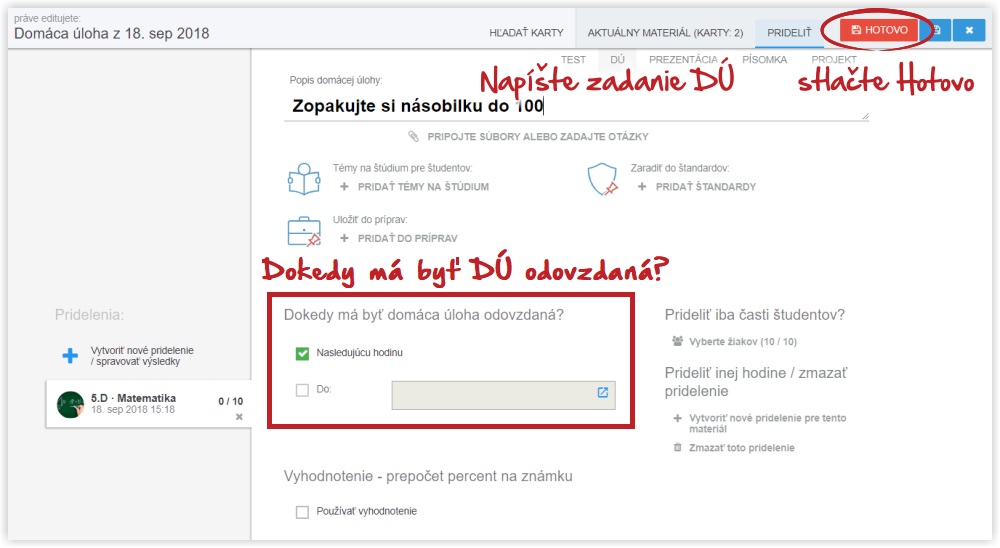This screenshot has width=1000, height=548.
Task: Add study topics via Pridať témy na štúdium
Action: [423, 187]
